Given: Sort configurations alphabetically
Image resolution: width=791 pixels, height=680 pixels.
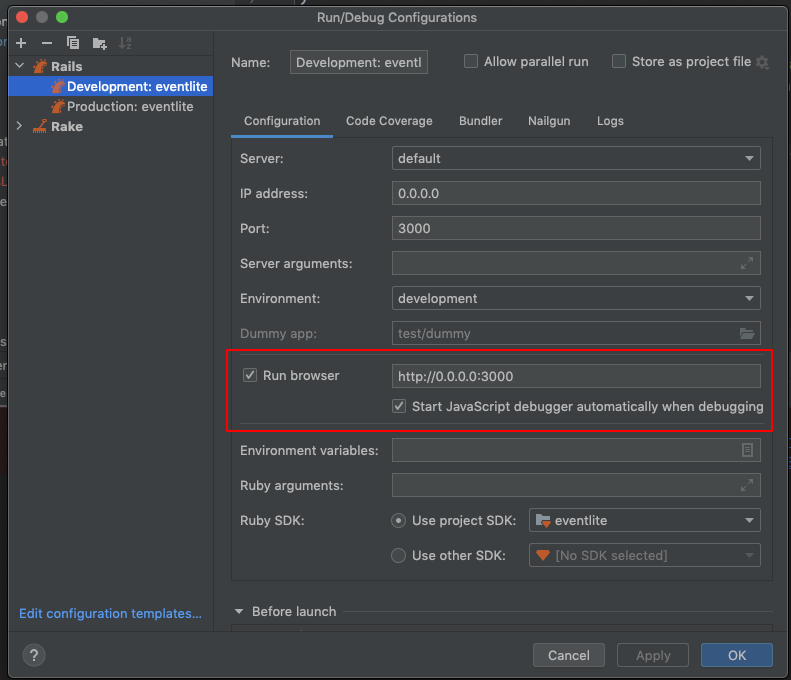Looking at the screenshot, I should 125,43.
